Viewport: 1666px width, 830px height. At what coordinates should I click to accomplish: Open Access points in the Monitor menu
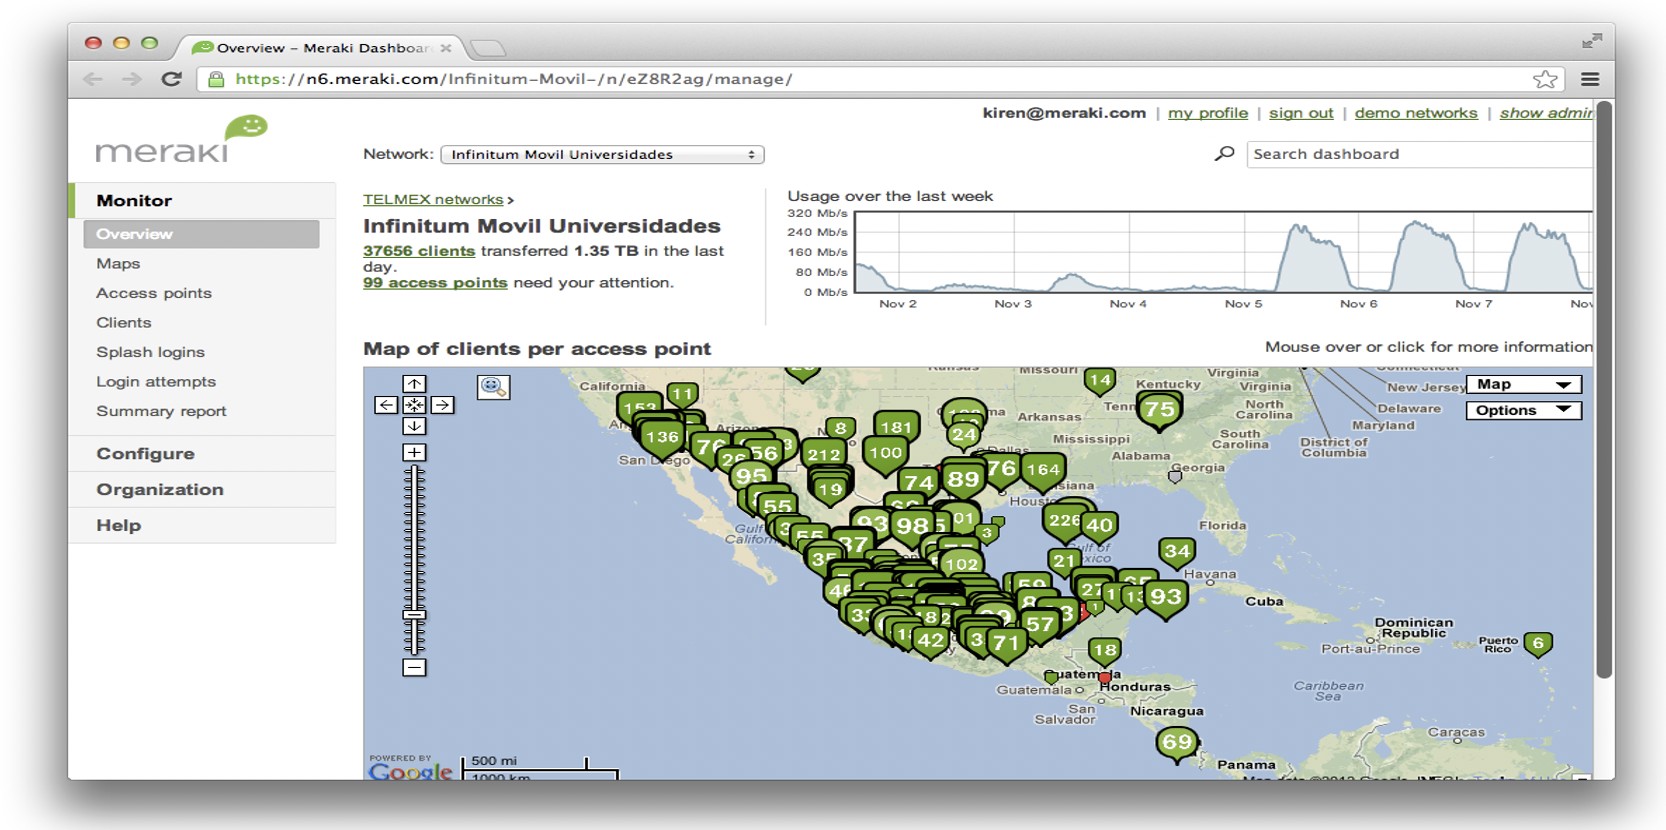154,293
